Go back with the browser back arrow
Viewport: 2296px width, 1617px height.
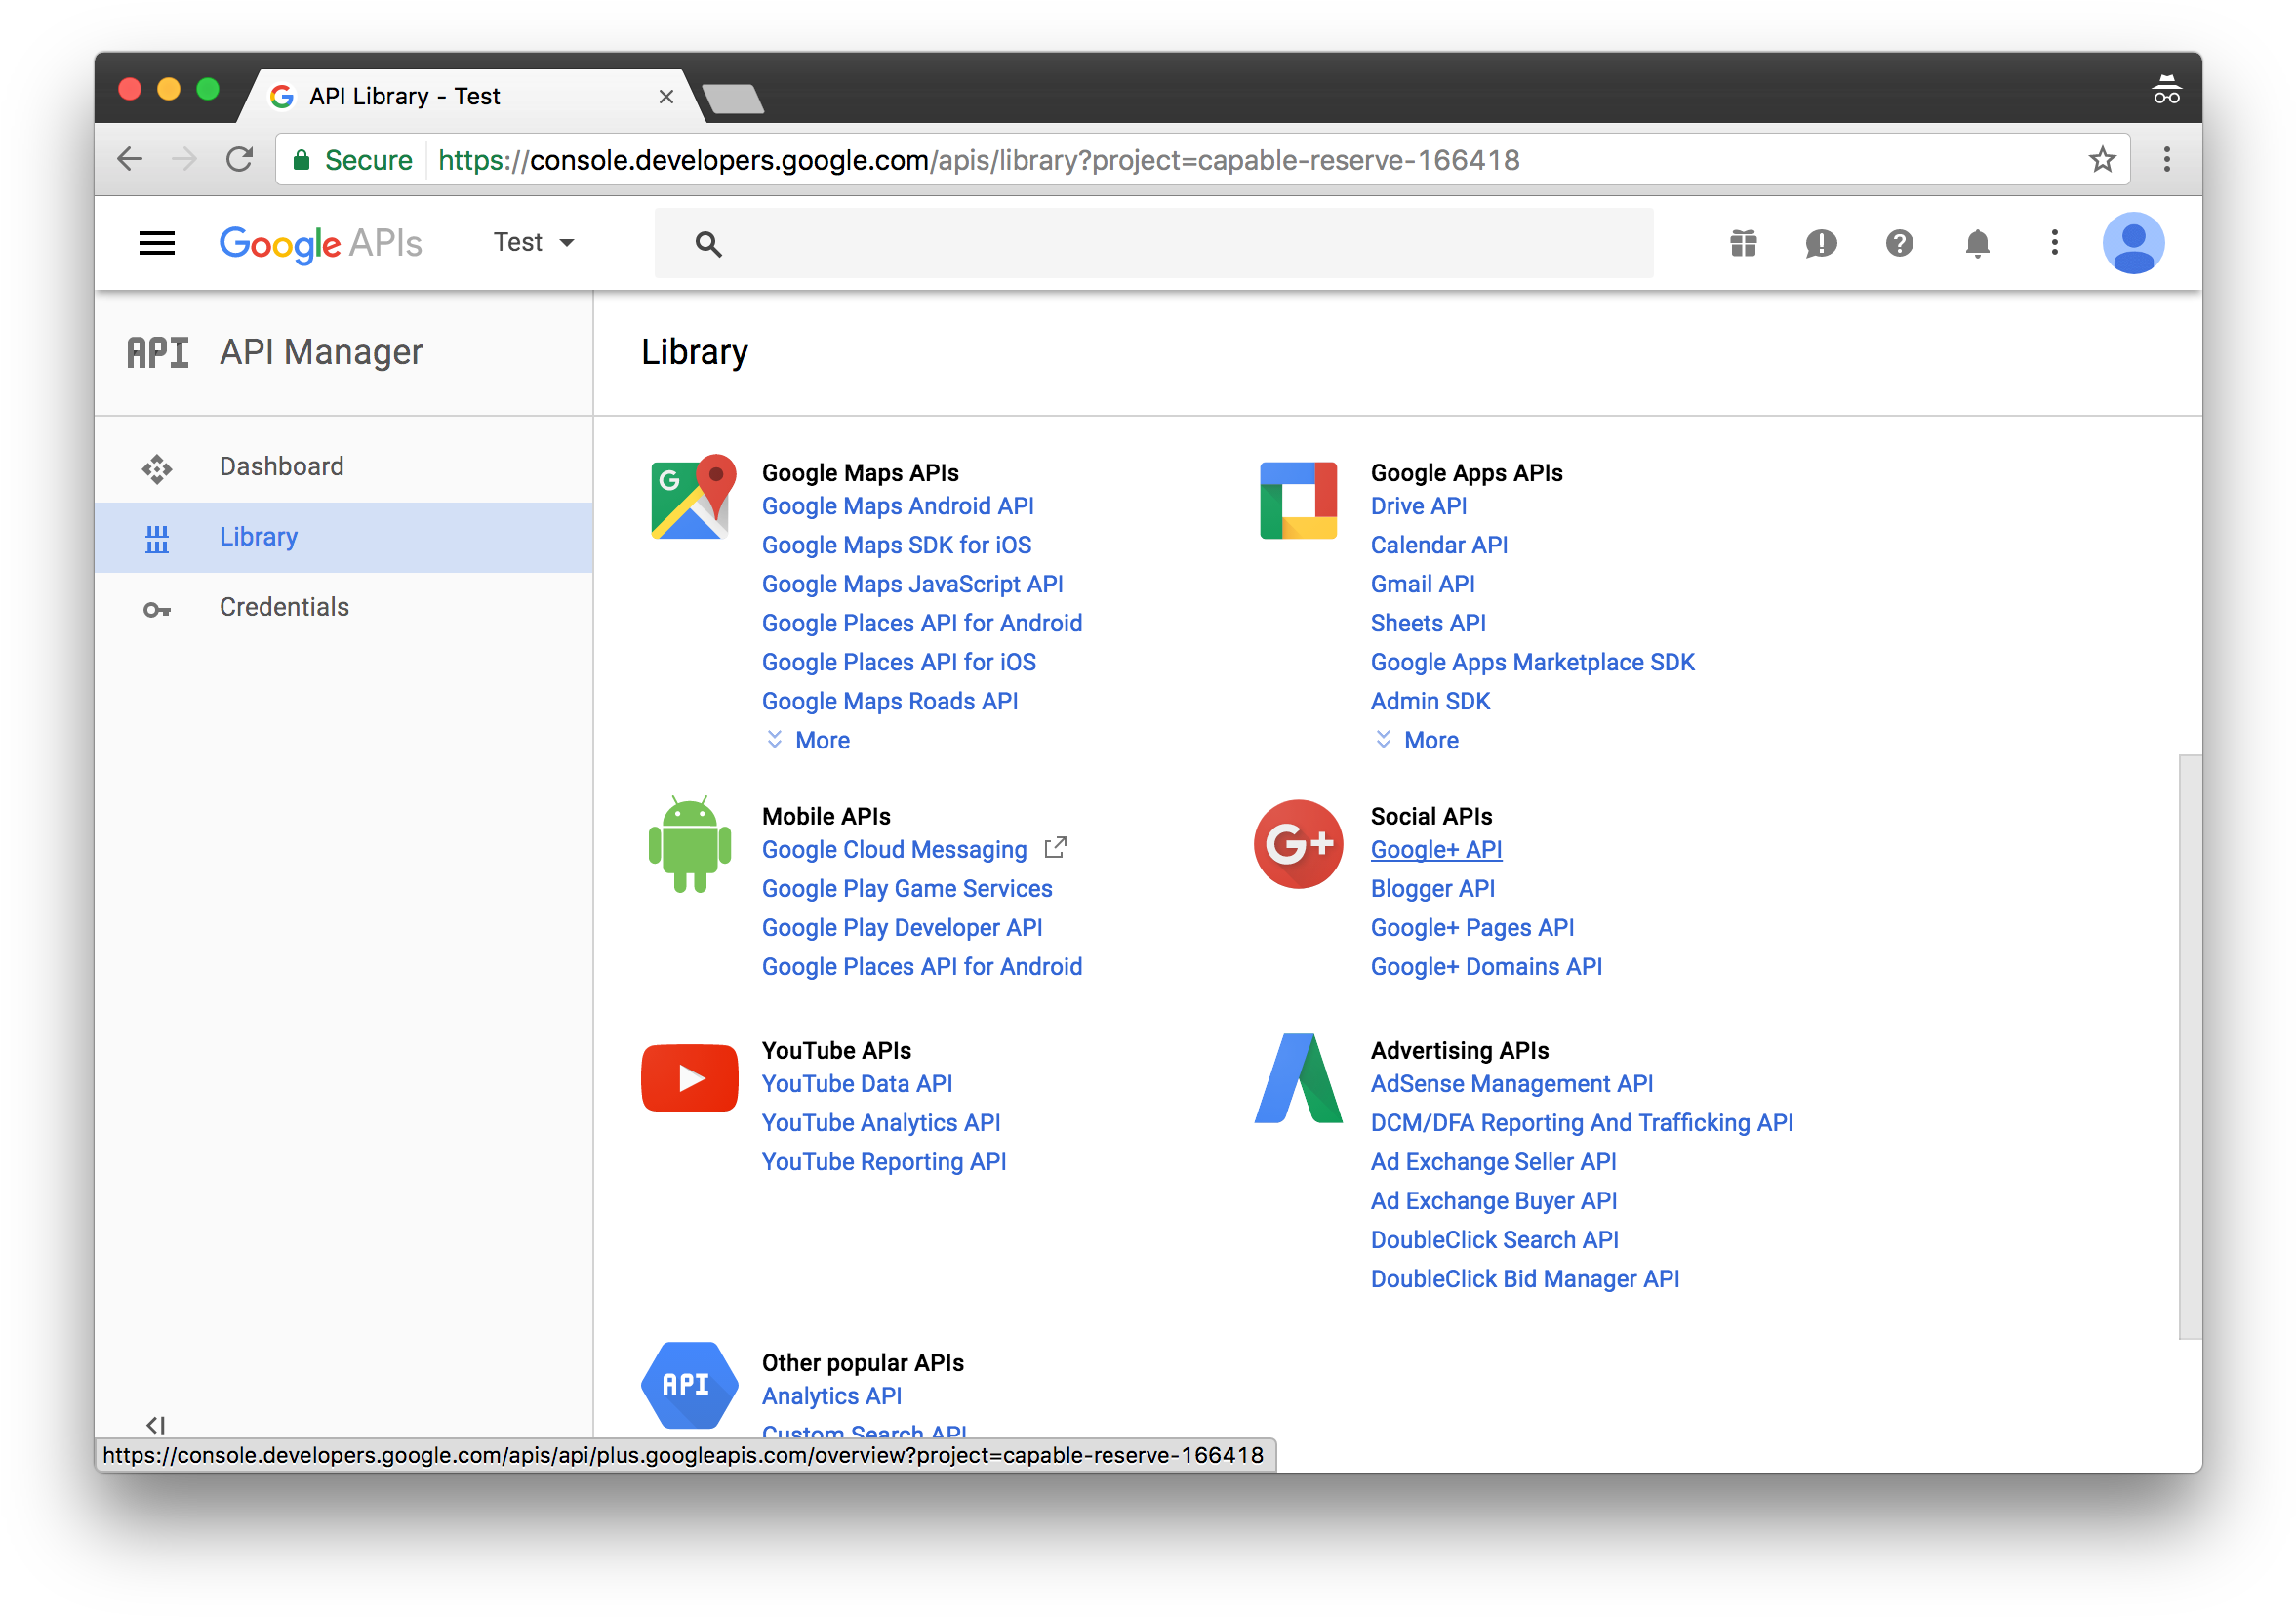pos(130,159)
